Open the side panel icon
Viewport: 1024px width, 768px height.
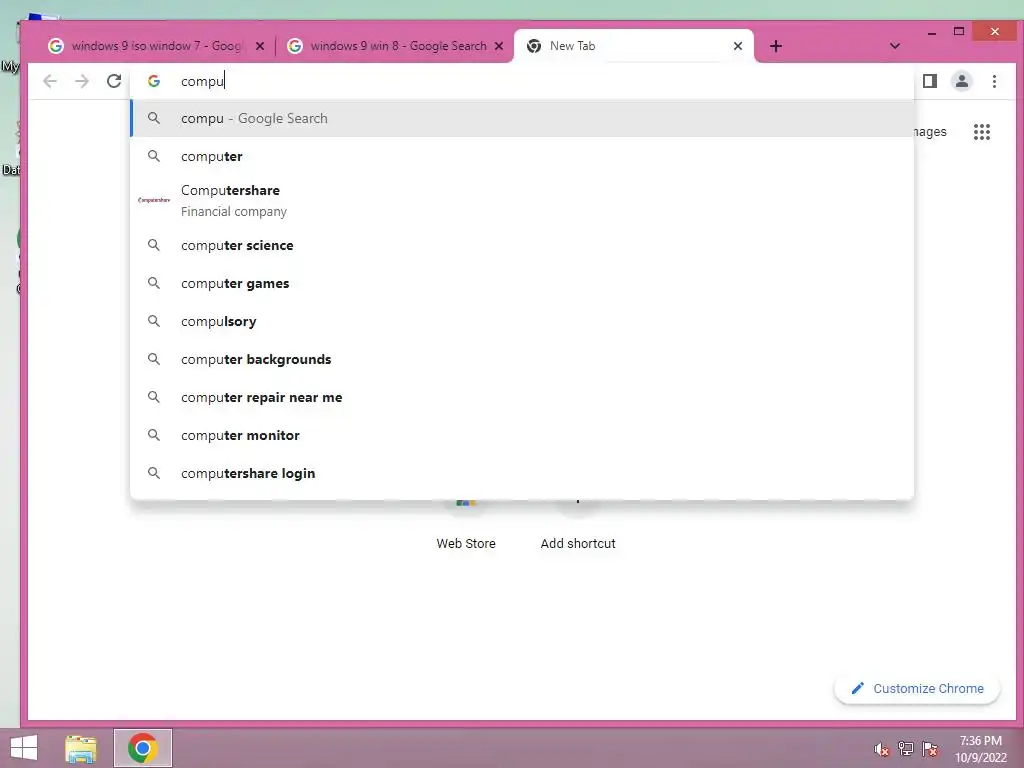point(930,81)
